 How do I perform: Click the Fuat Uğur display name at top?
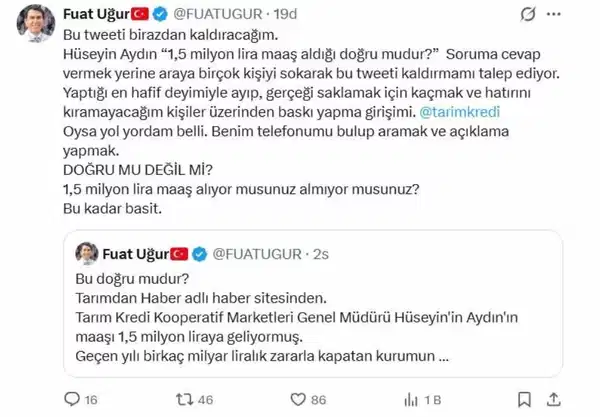96,14
